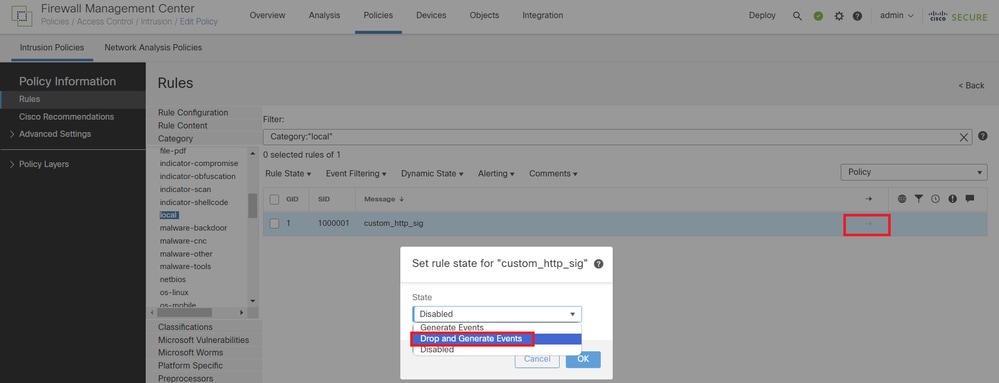The width and height of the screenshot is (999, 383).
Task: Select the indicator-compromise category
Action: coord(199,163)
